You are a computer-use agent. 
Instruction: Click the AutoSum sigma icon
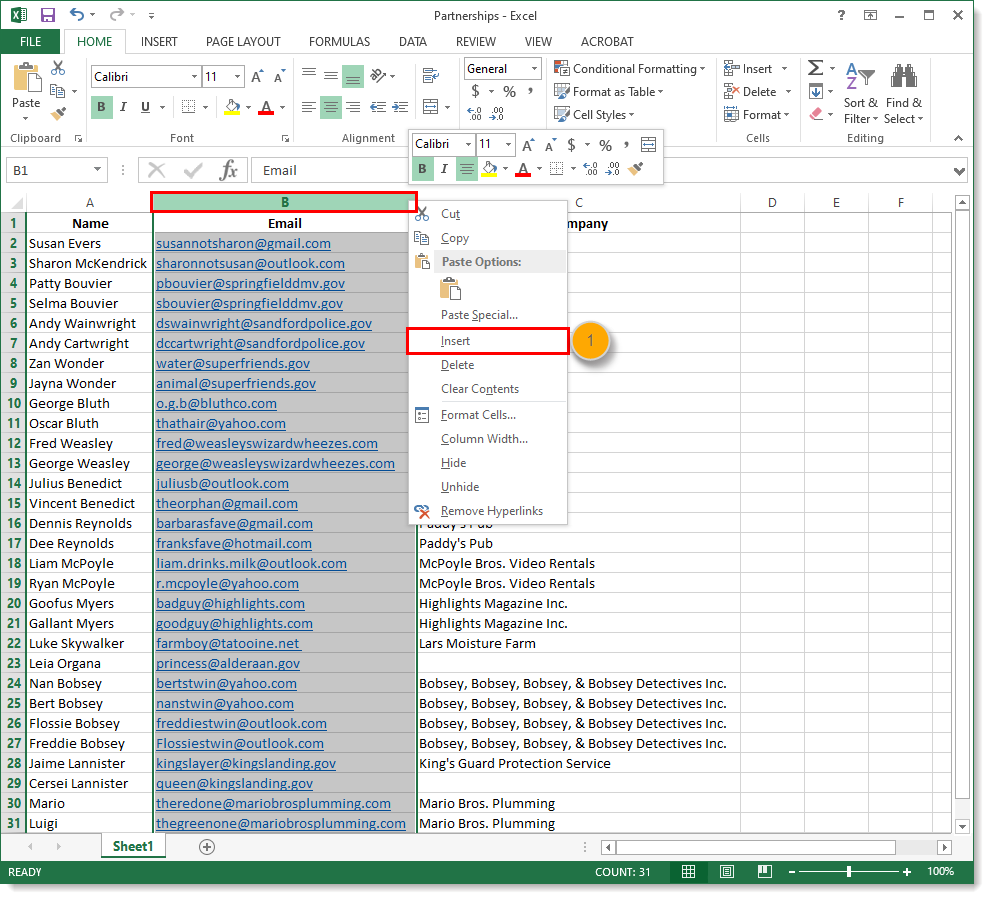[816, 68]
